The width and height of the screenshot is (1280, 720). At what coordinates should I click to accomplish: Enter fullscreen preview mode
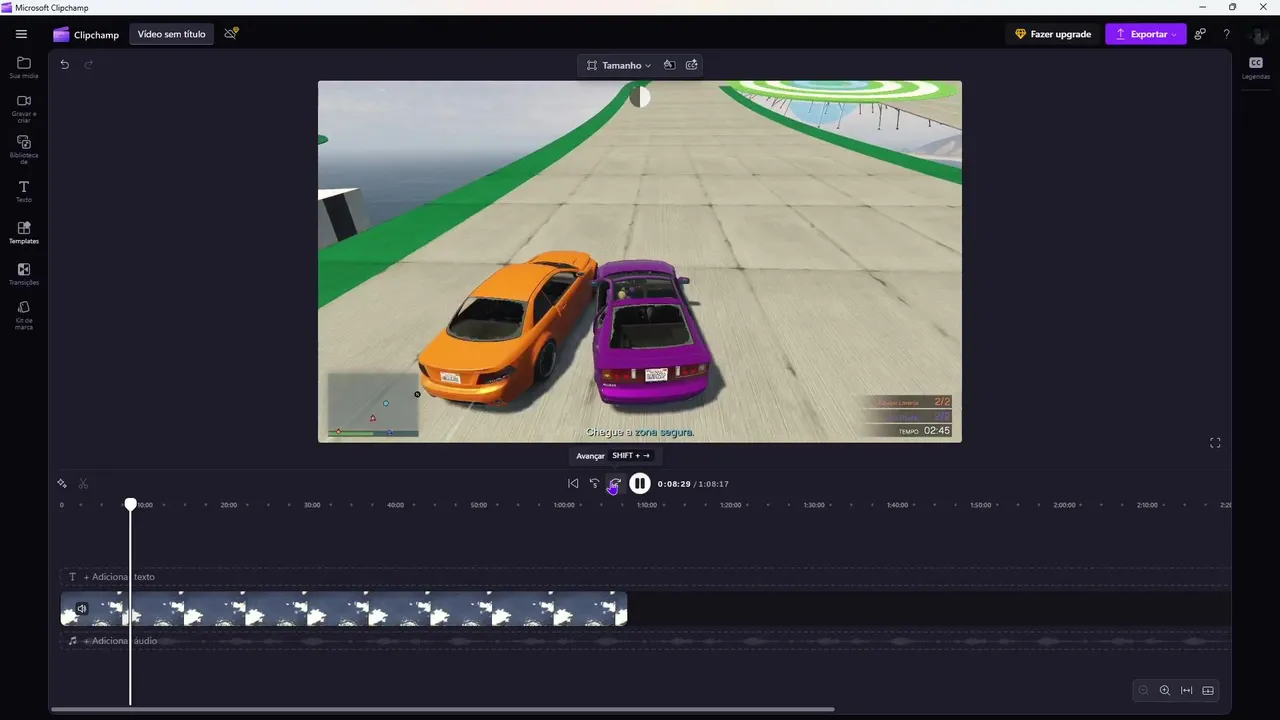click(1215, 443)
